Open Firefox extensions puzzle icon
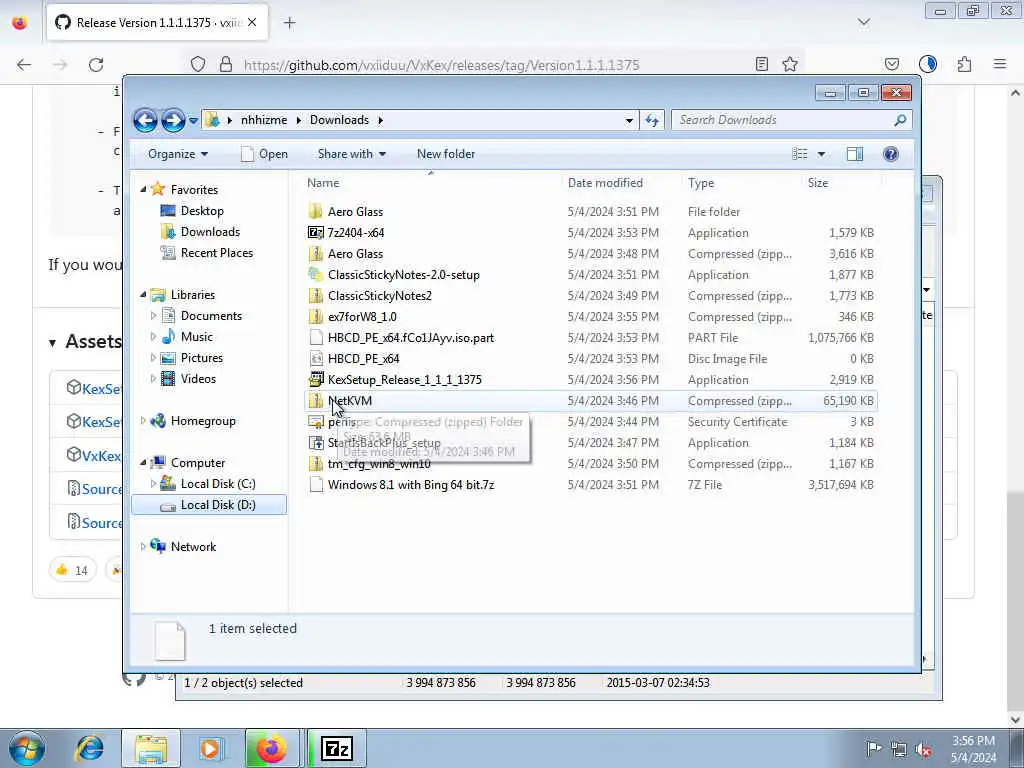This screenshot has width=1024, height=768. (x=965, y=64)
